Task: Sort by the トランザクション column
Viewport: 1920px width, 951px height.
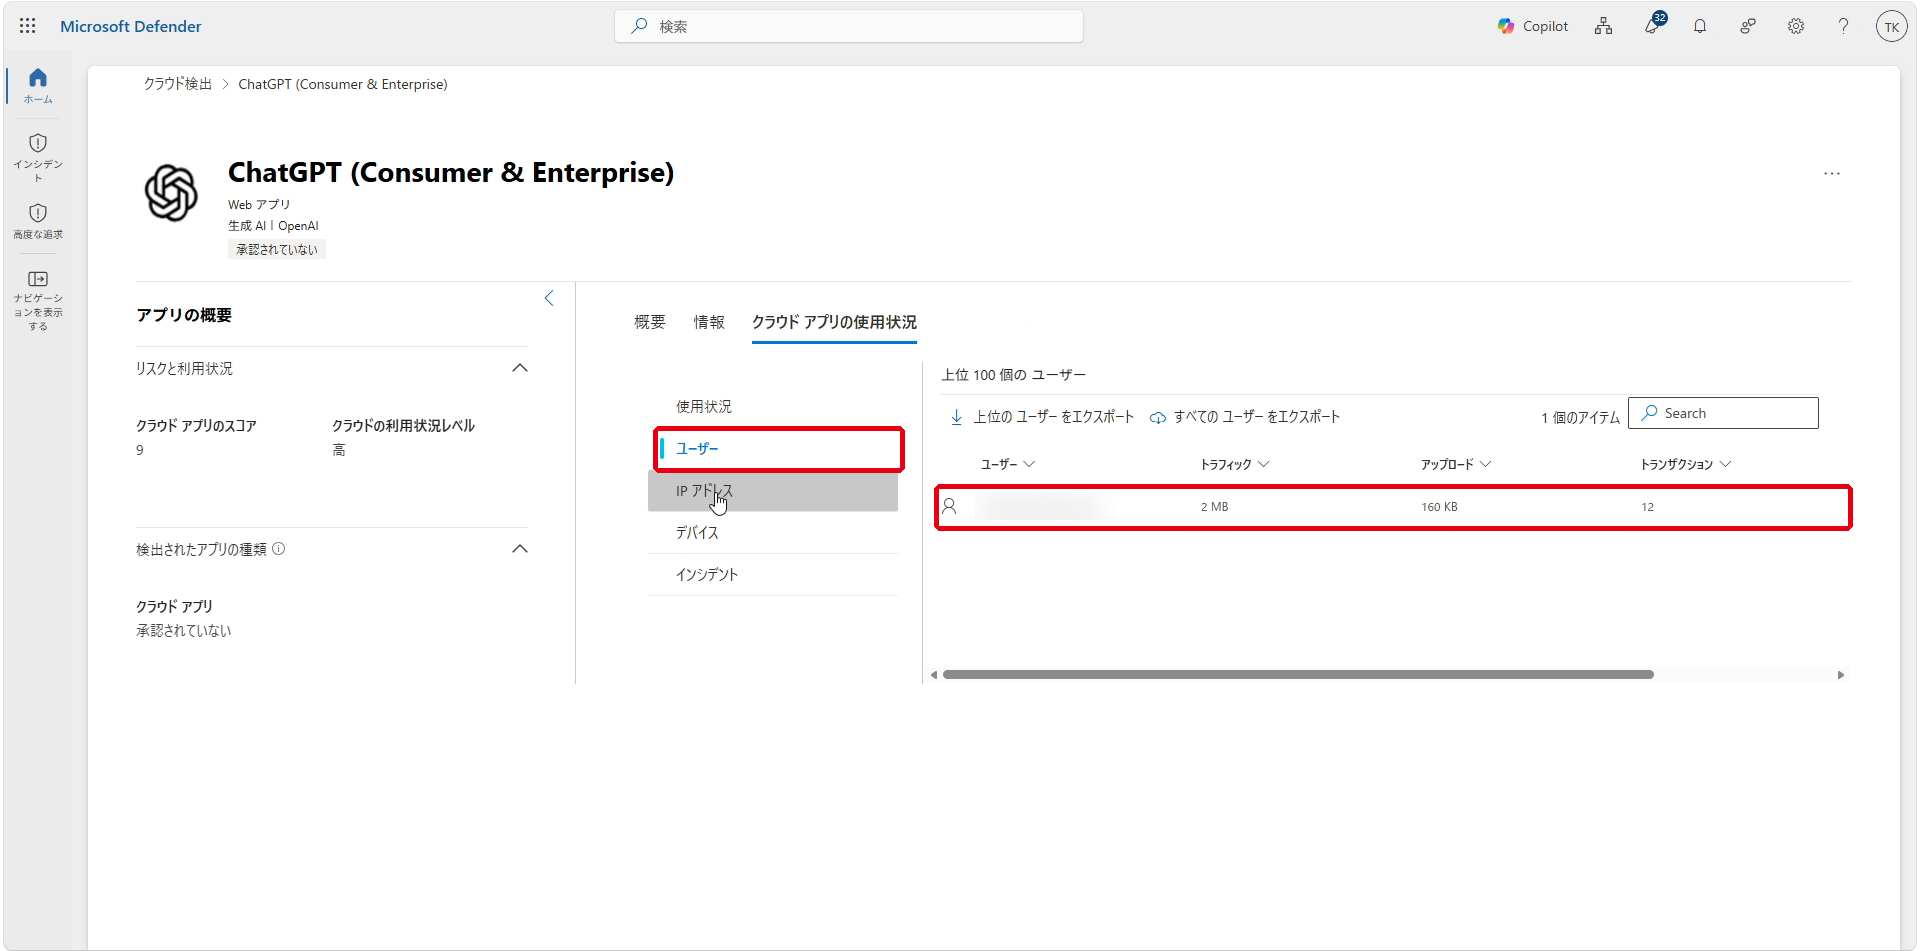Action: click(1686, 464)
